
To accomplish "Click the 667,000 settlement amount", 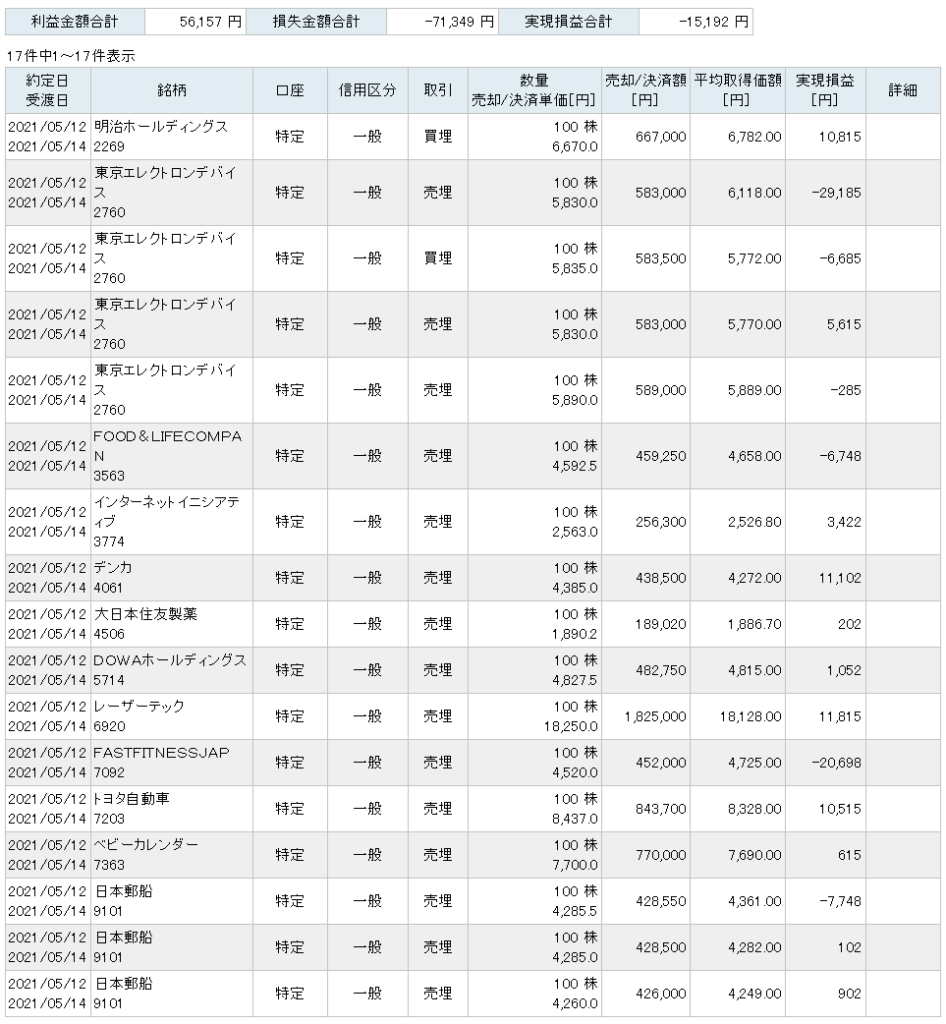I will coord(661,137).
